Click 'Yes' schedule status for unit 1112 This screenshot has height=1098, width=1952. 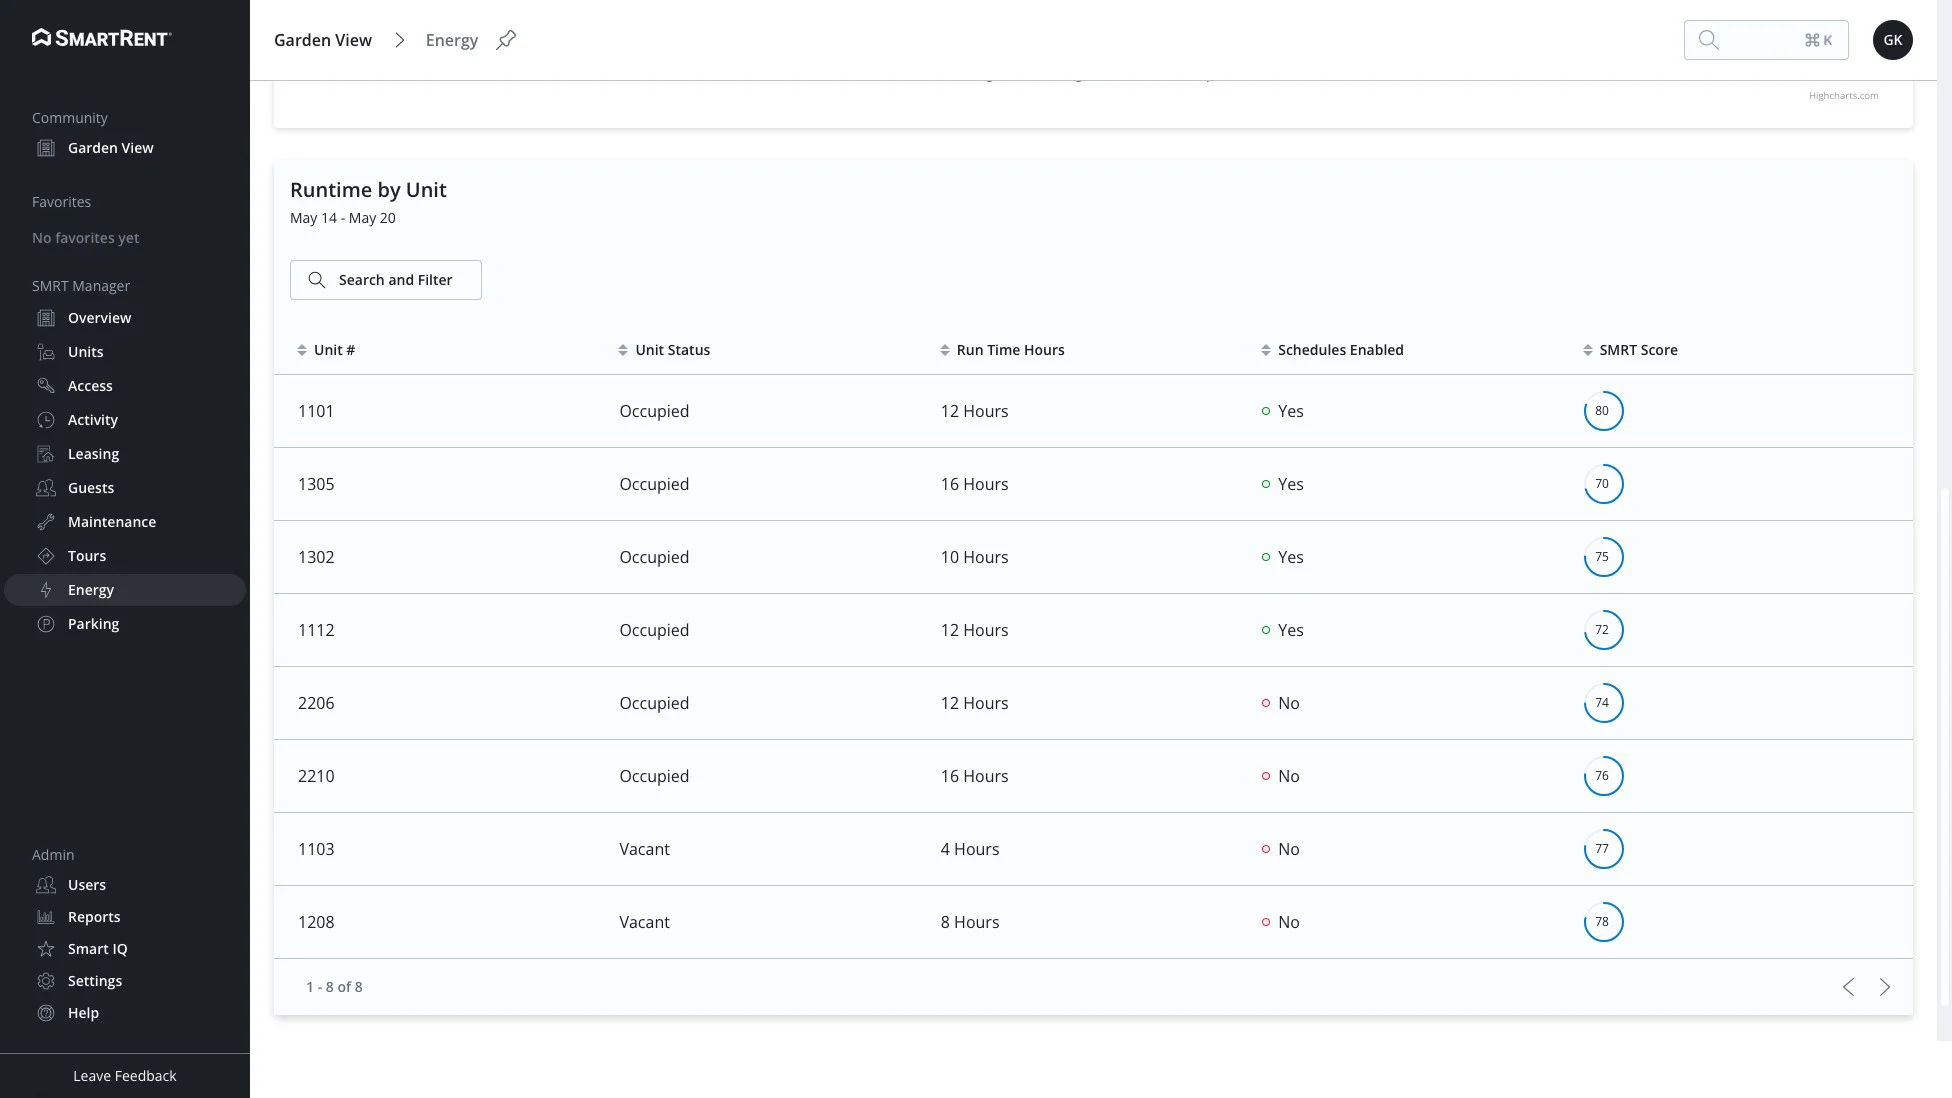[1283, 630]
